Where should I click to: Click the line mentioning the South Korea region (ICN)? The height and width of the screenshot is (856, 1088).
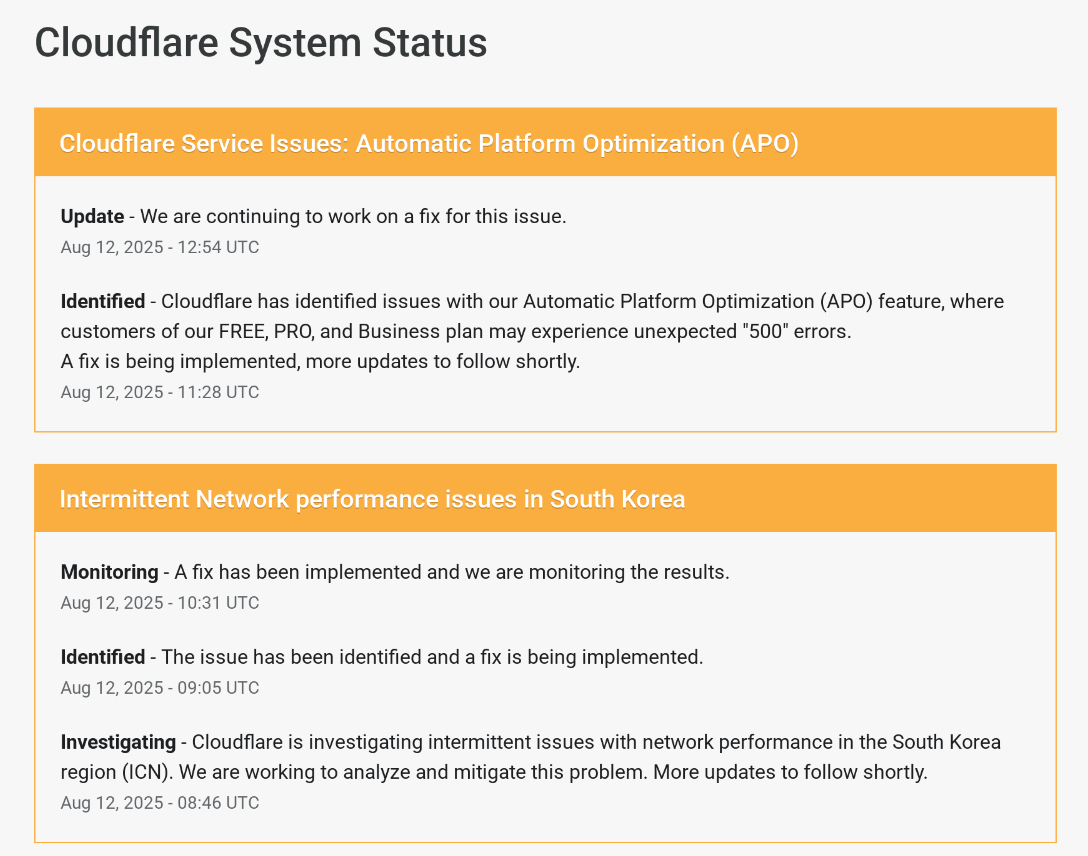(494, 772)
